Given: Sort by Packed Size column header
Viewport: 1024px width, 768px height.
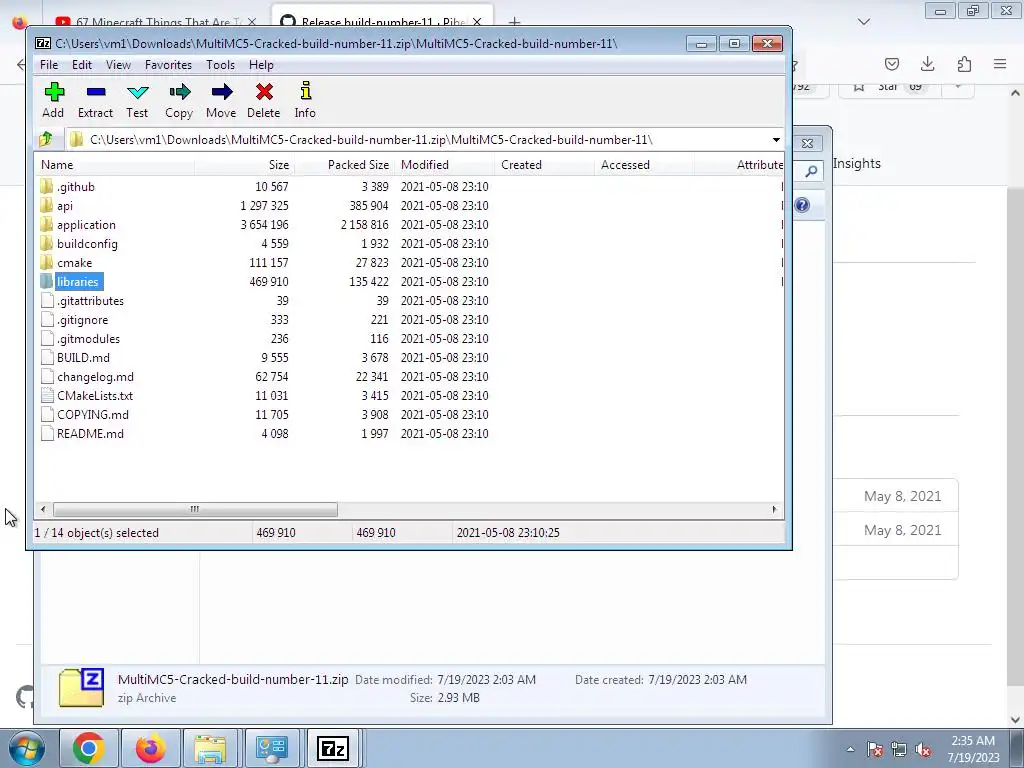Looking at the screenshot, I should coord(344,165).
